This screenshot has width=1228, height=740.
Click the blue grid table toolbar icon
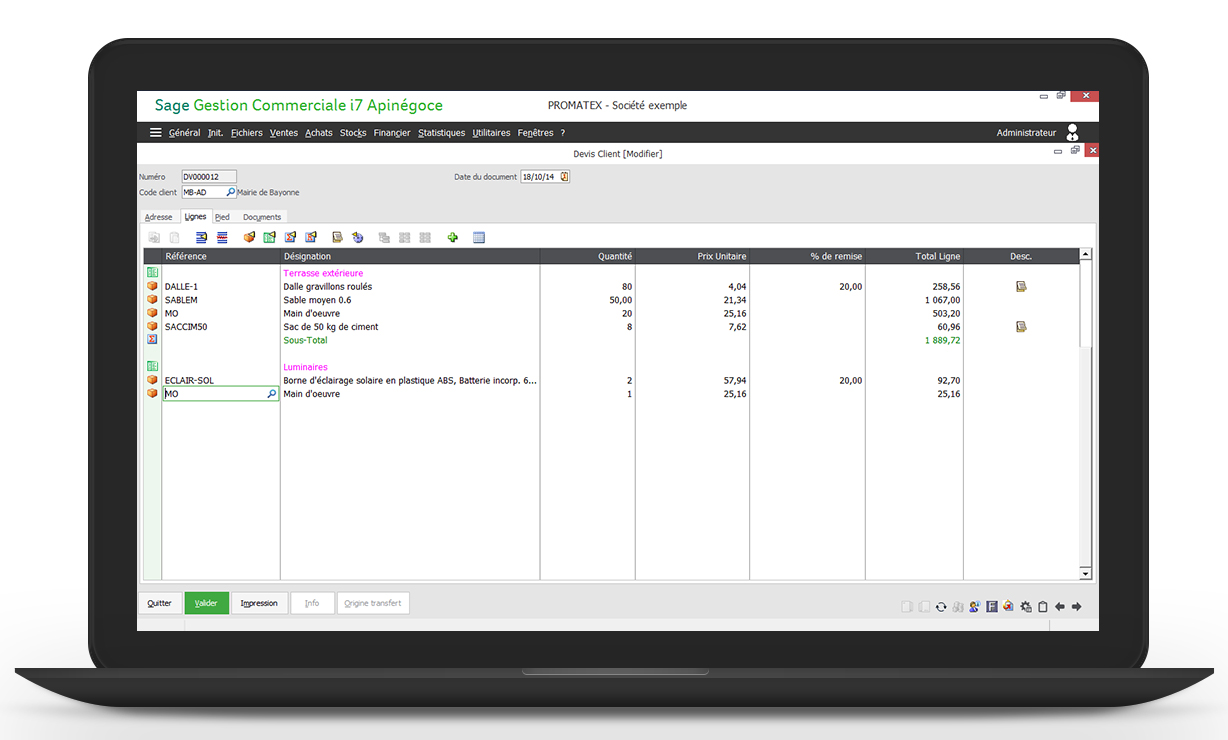pos(478,237)
